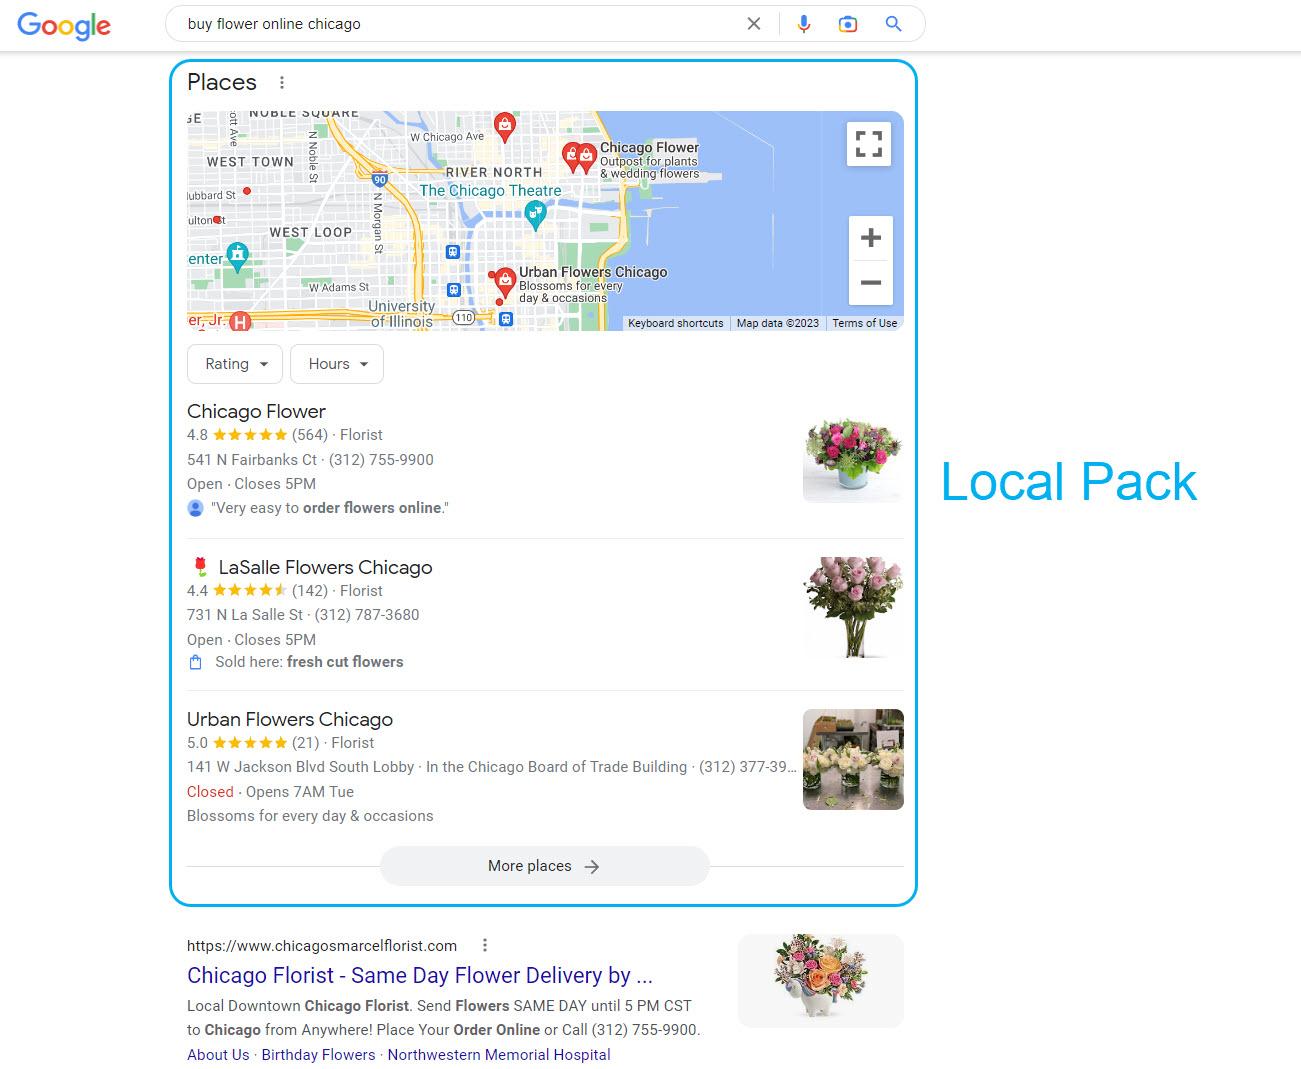Image resolution: width=1301 pixels, height=1069 pixels.
Task: Click the Google logo
Action: (63, 26)
